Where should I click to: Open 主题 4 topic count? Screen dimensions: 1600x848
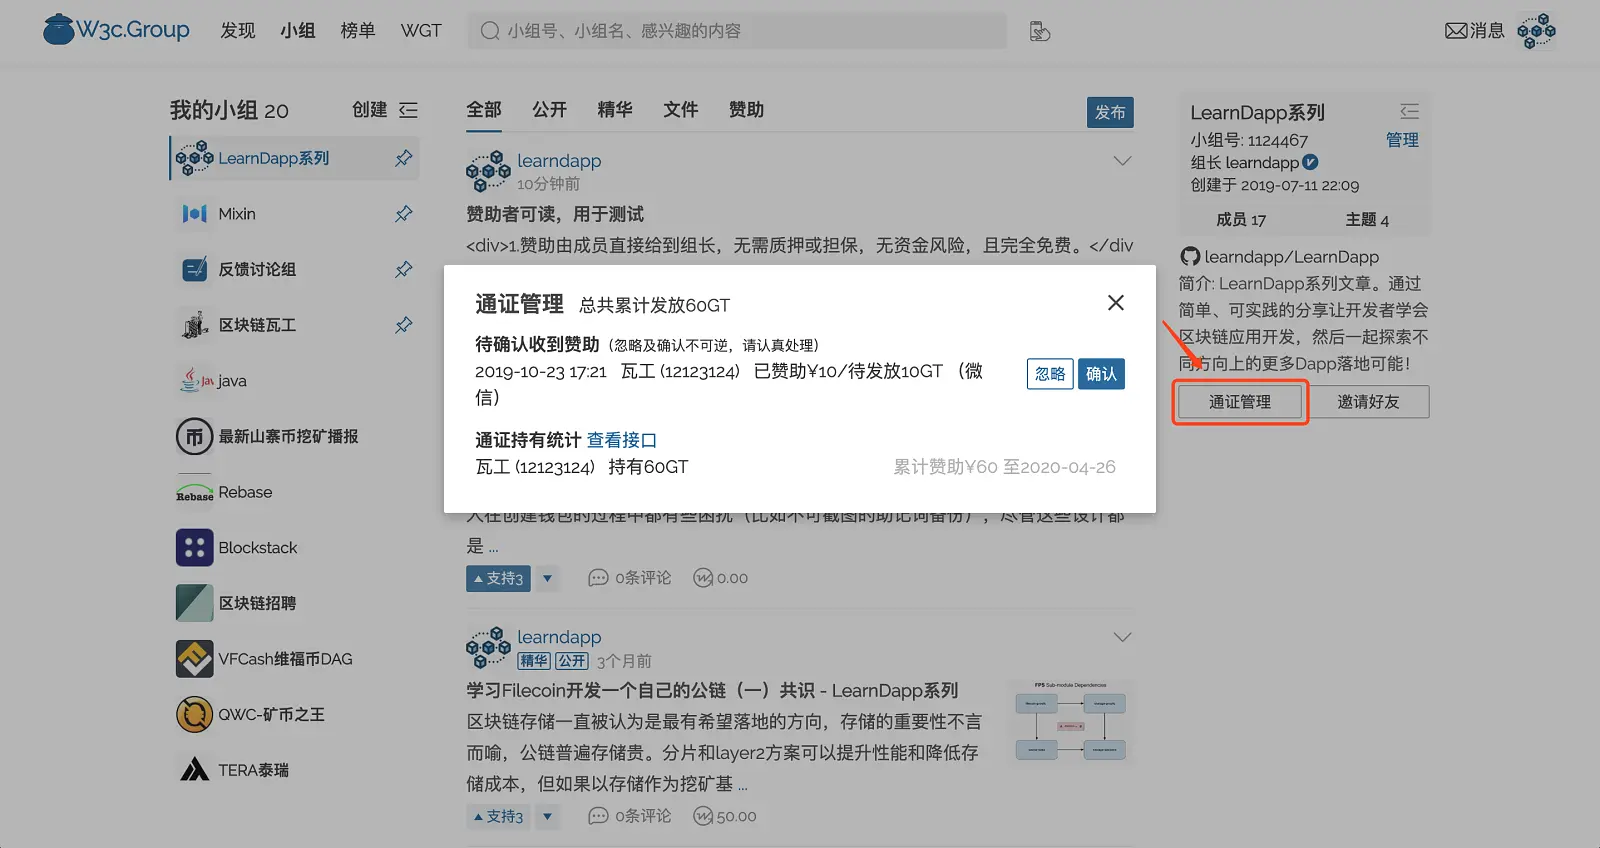click(1367, 220)
